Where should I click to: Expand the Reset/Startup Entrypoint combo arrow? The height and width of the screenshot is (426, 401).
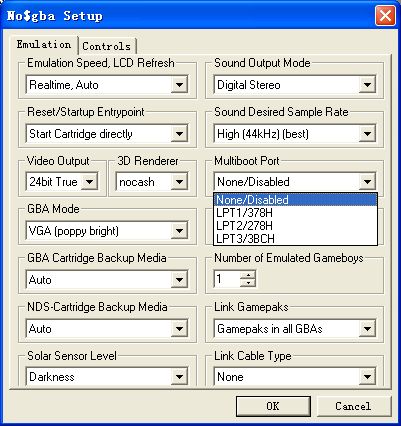pyautogui.click(x=179, y=134)
